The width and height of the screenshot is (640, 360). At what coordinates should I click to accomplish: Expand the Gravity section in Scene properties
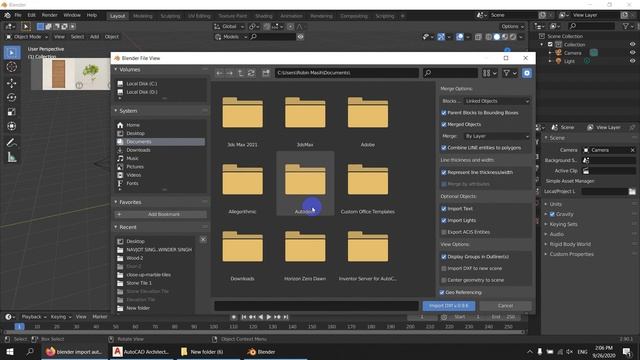546,214
